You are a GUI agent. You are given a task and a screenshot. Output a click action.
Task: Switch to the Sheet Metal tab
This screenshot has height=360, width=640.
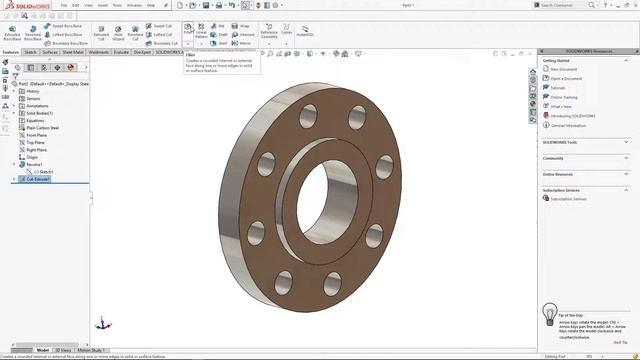[73, 52]
